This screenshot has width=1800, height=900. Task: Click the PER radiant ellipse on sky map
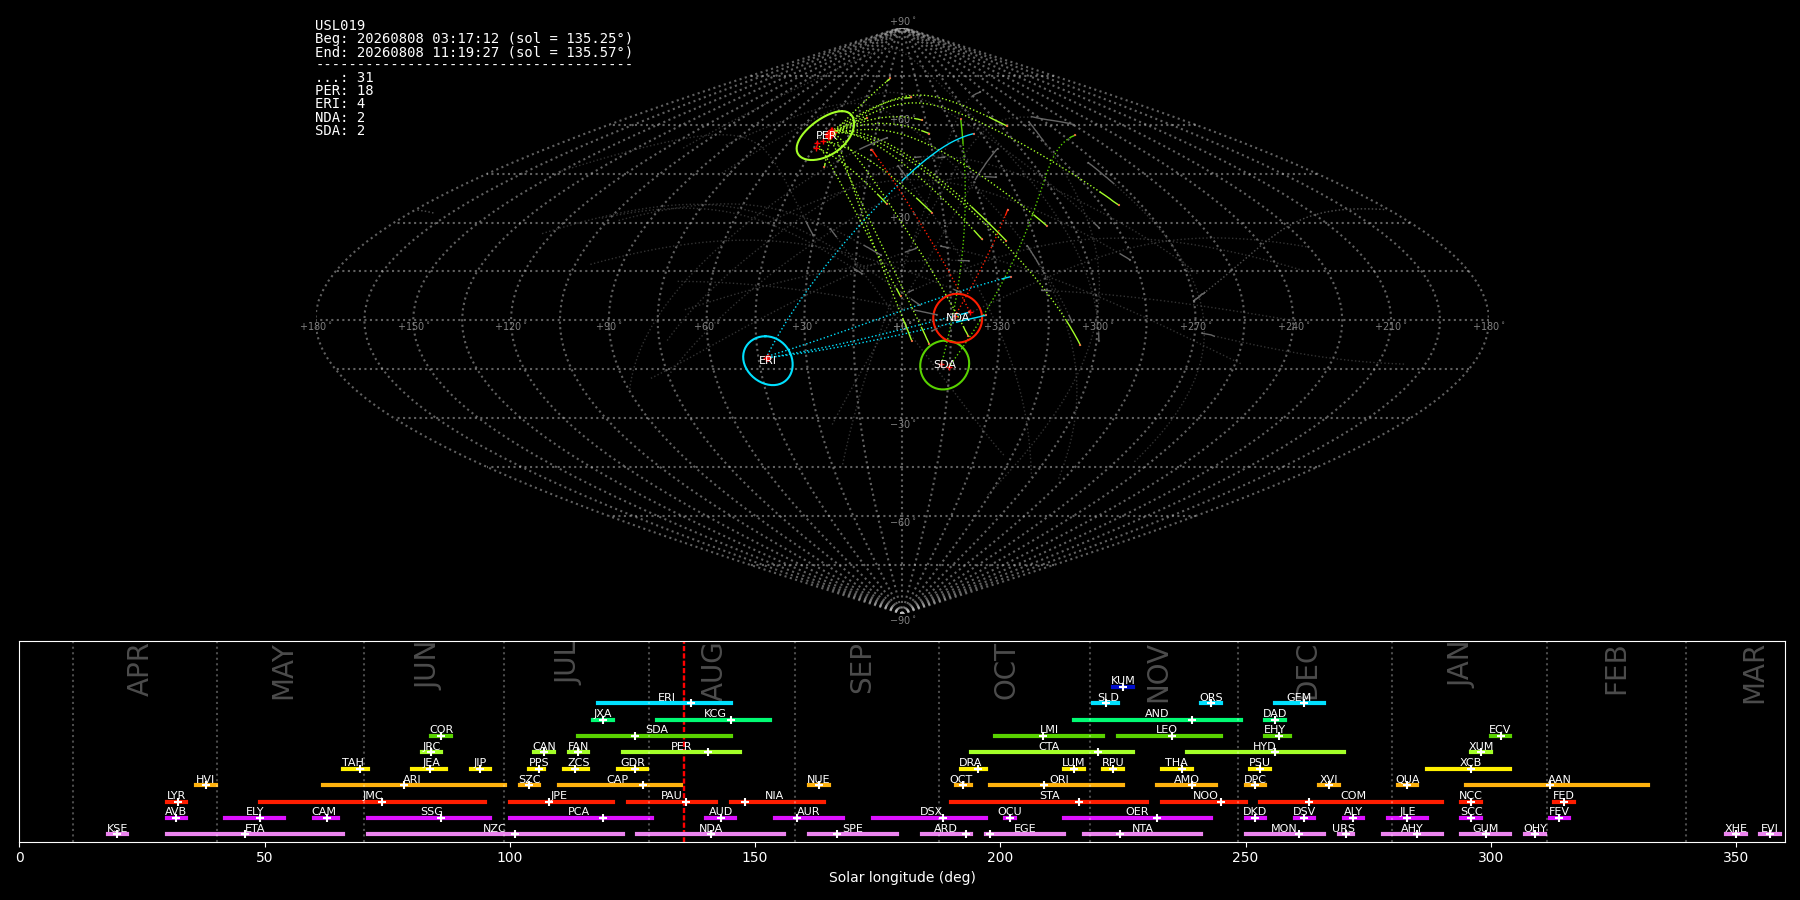click(x=826, y=136)
